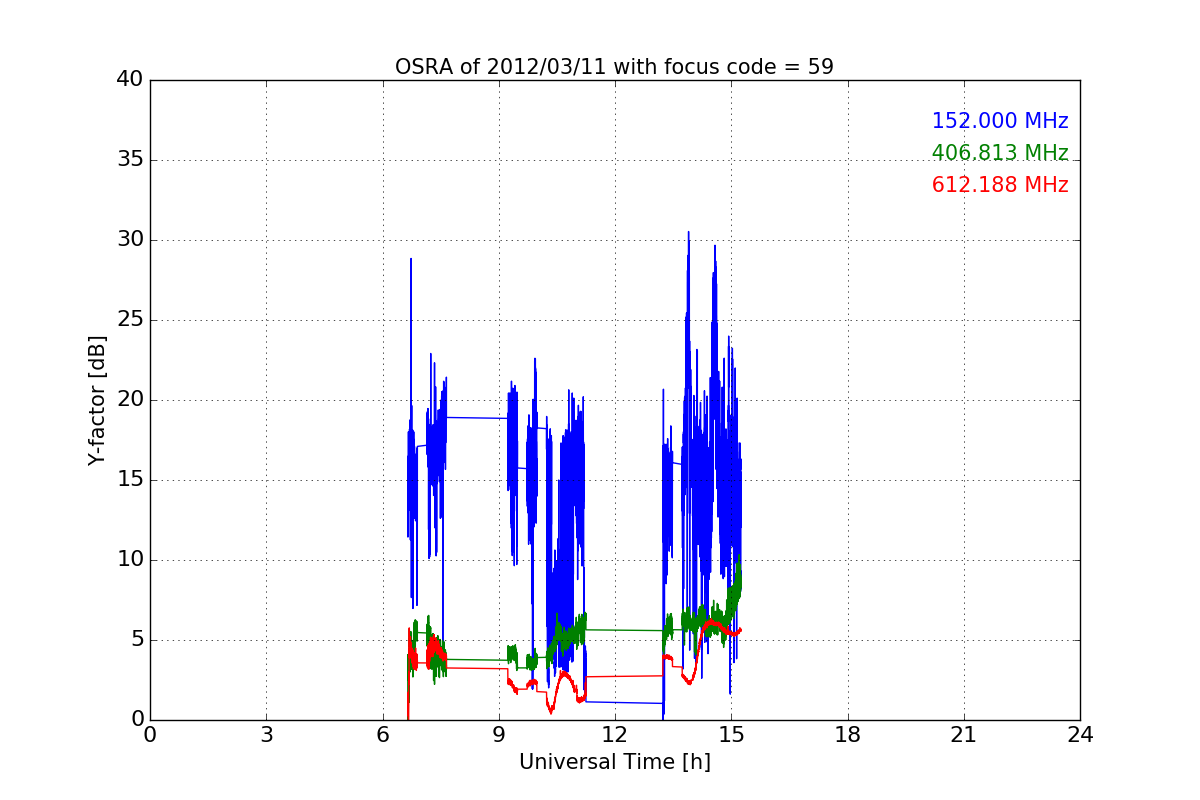Click the plot title 'OSRA of 2012/03/11'
This screenshot has height=800, width=1200.
614,67
